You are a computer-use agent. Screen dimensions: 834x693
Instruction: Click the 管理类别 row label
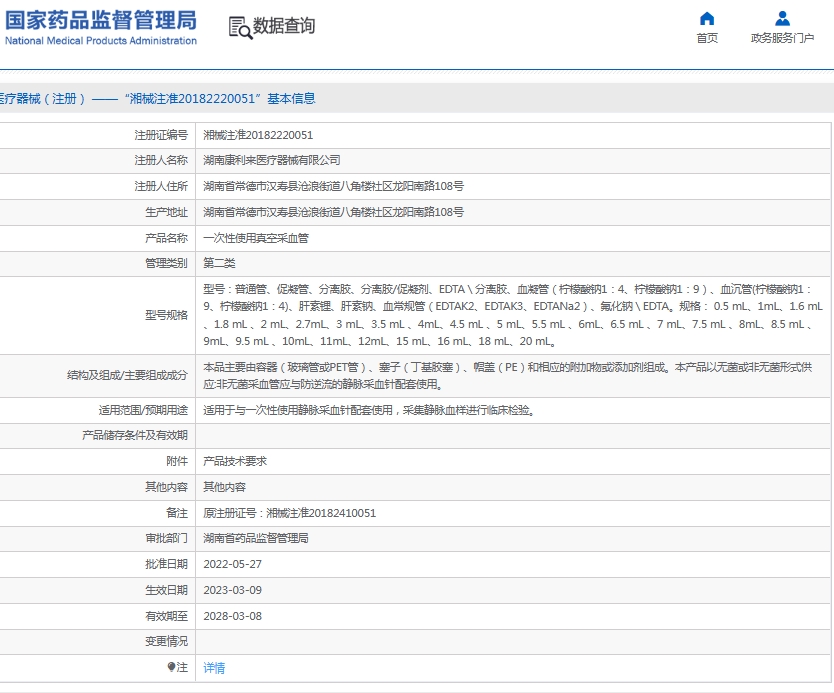(x=166, y=263)
